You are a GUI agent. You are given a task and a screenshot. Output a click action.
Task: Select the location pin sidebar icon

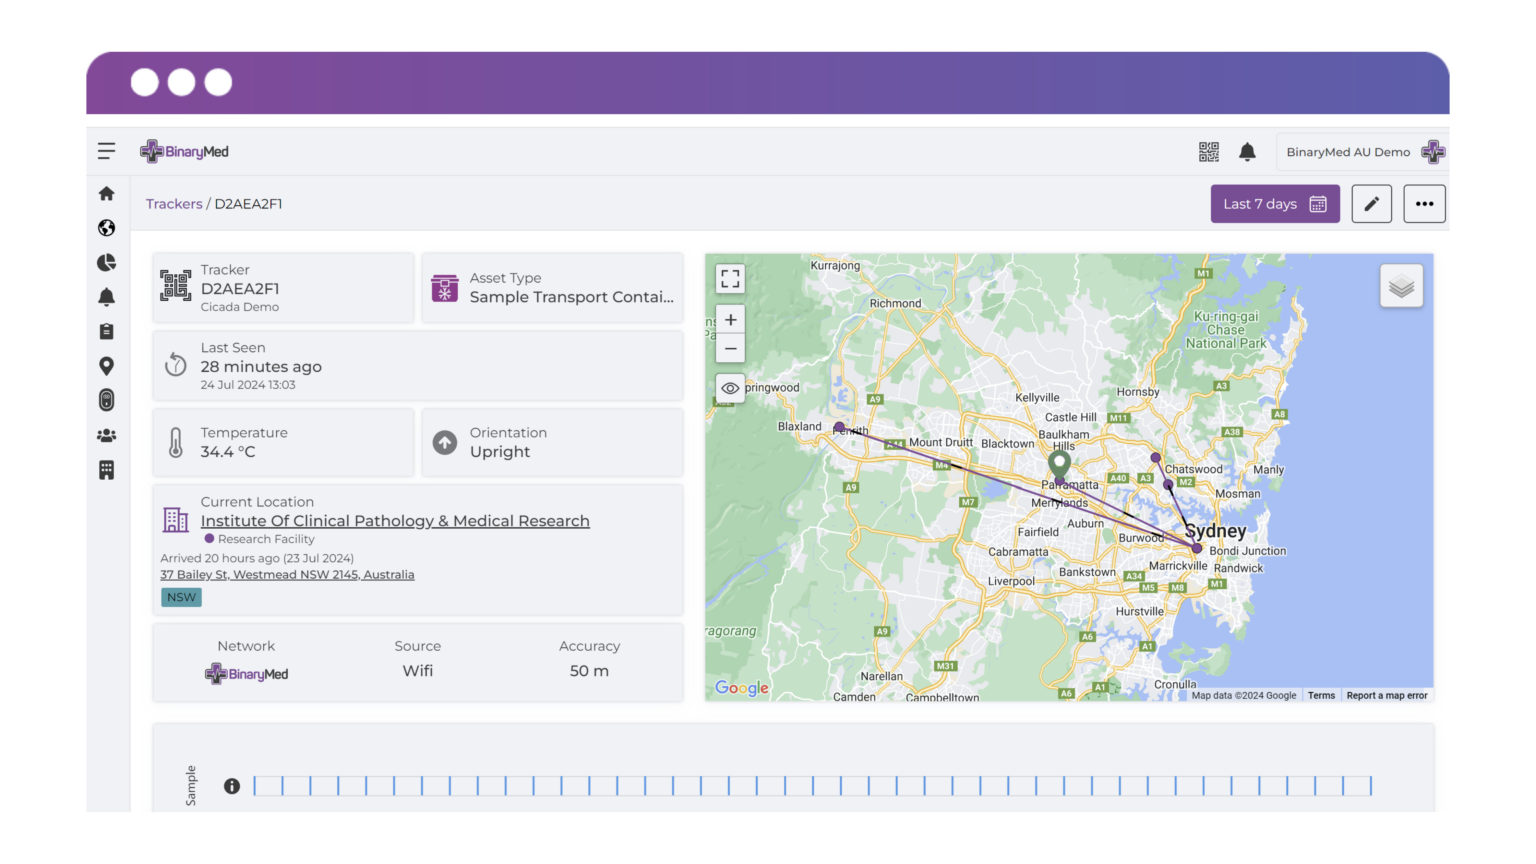tap(107, 365)
